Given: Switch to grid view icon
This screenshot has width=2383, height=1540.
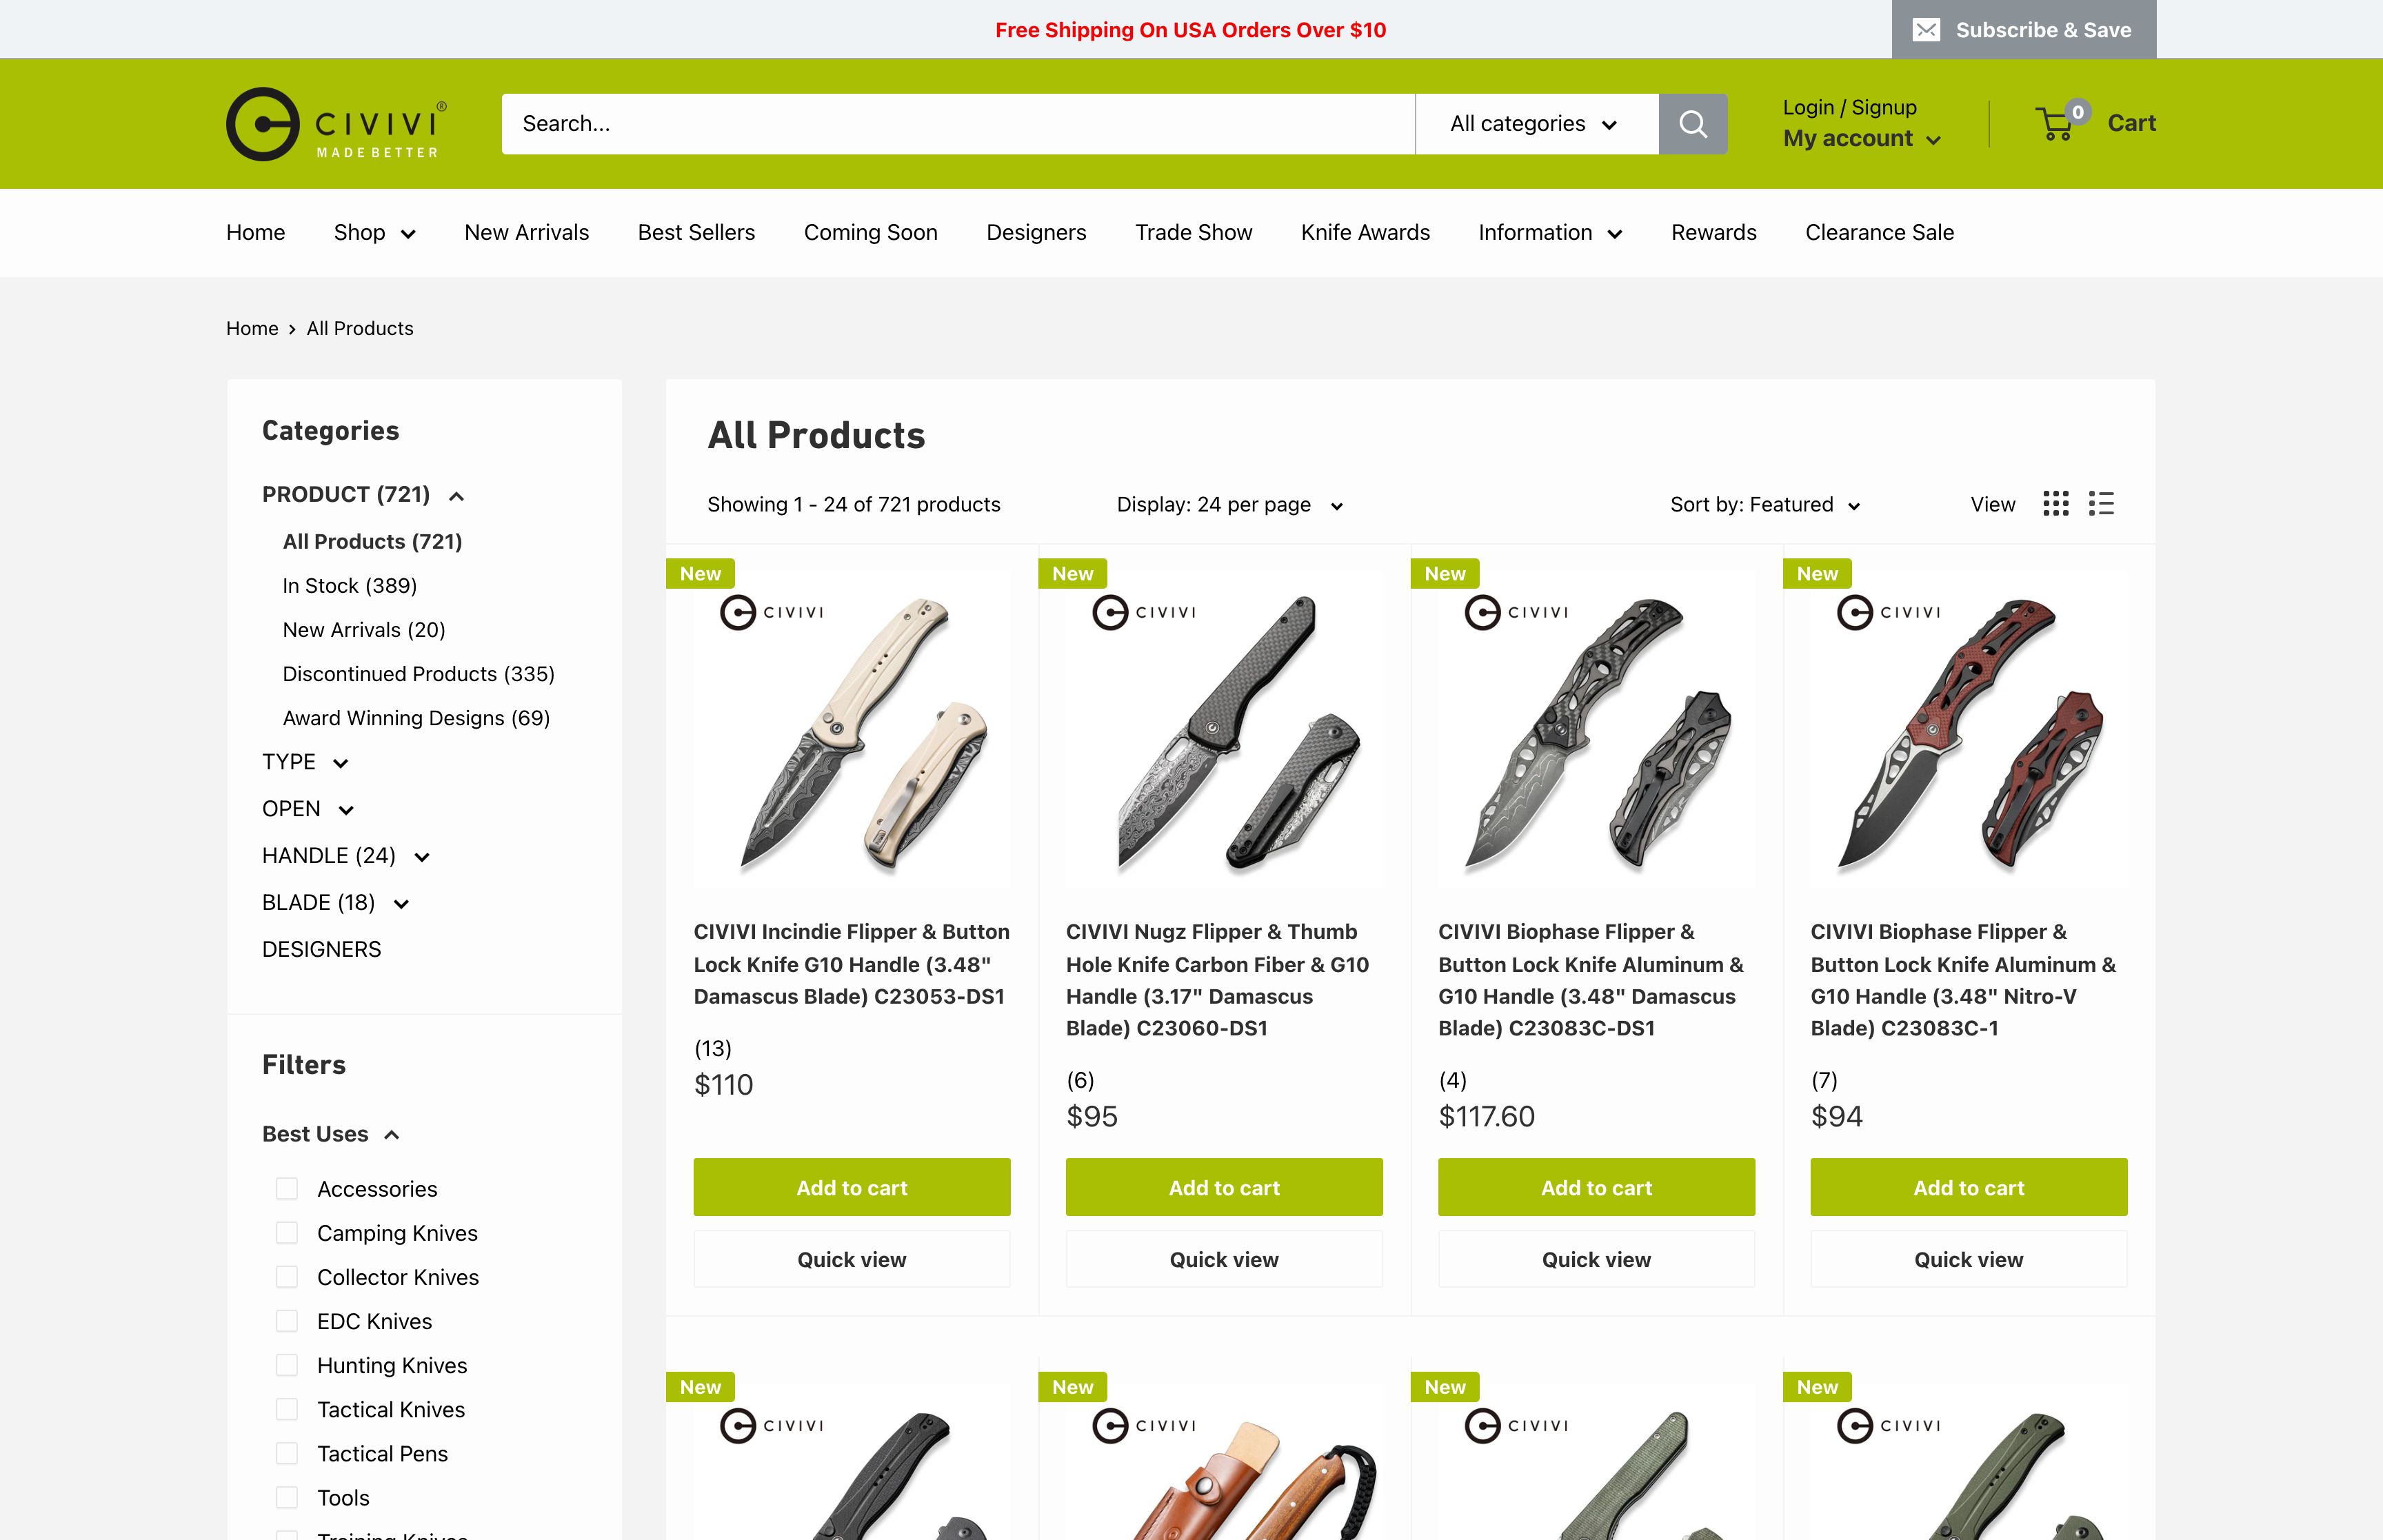Looking at the screenshot, I should tap(2056, 504).
